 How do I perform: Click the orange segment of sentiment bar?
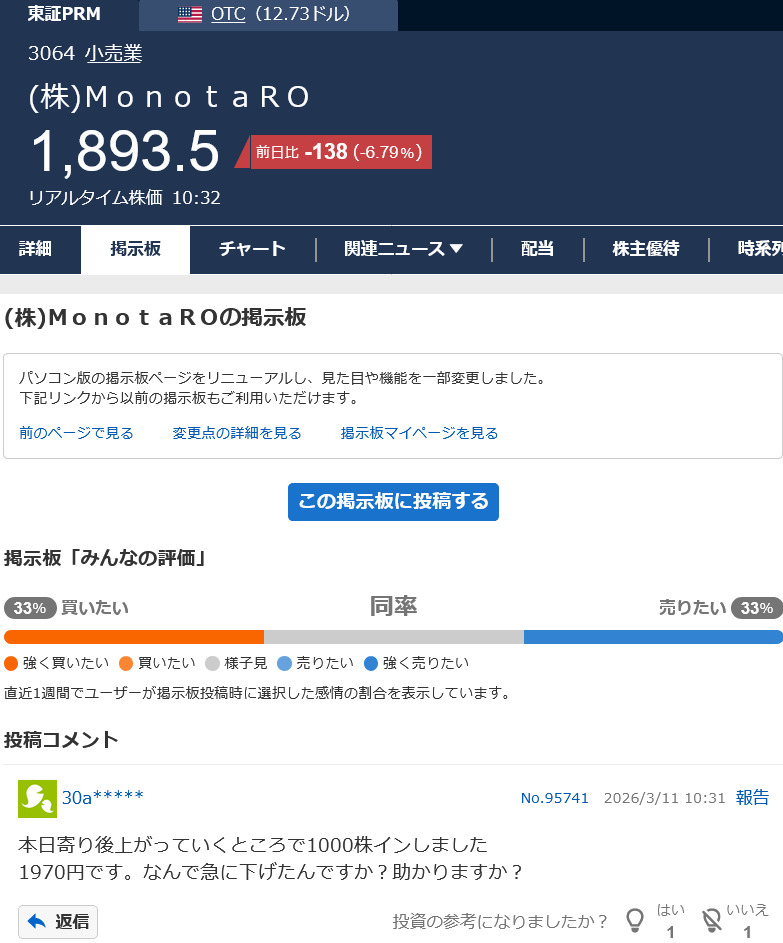[134, 637]
